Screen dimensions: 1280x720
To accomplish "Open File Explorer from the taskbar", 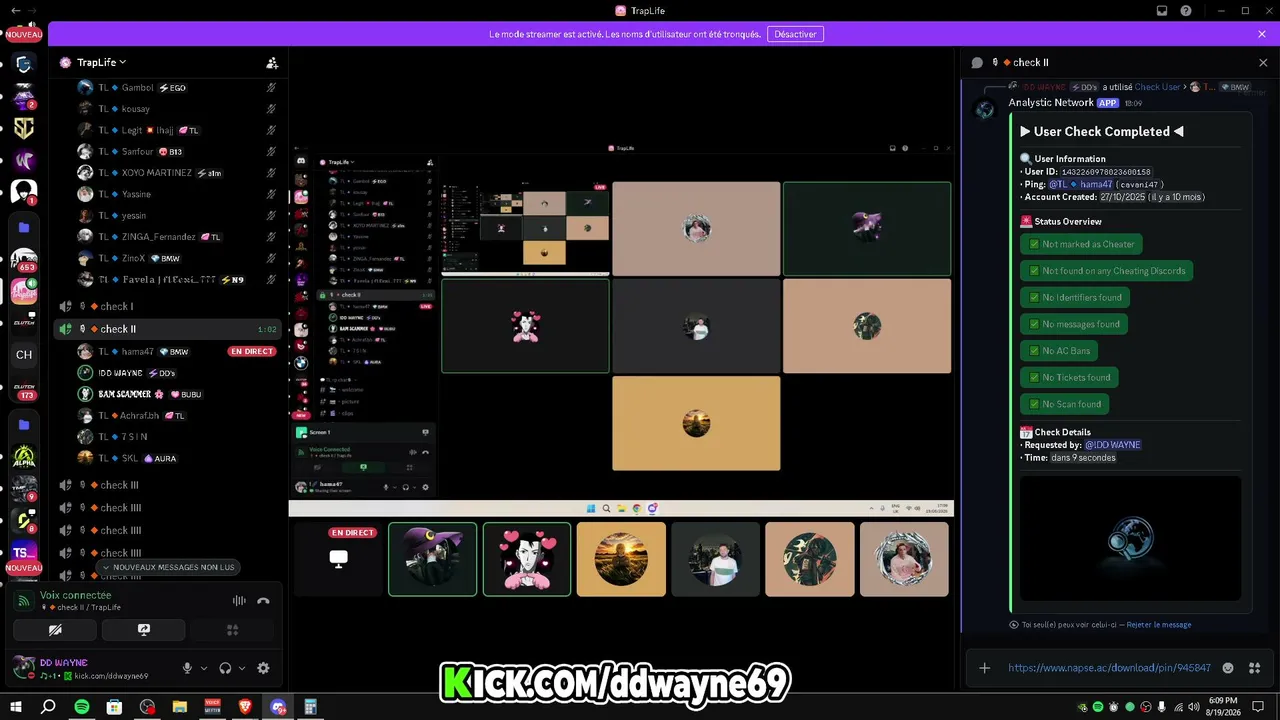I will (180, 707).
